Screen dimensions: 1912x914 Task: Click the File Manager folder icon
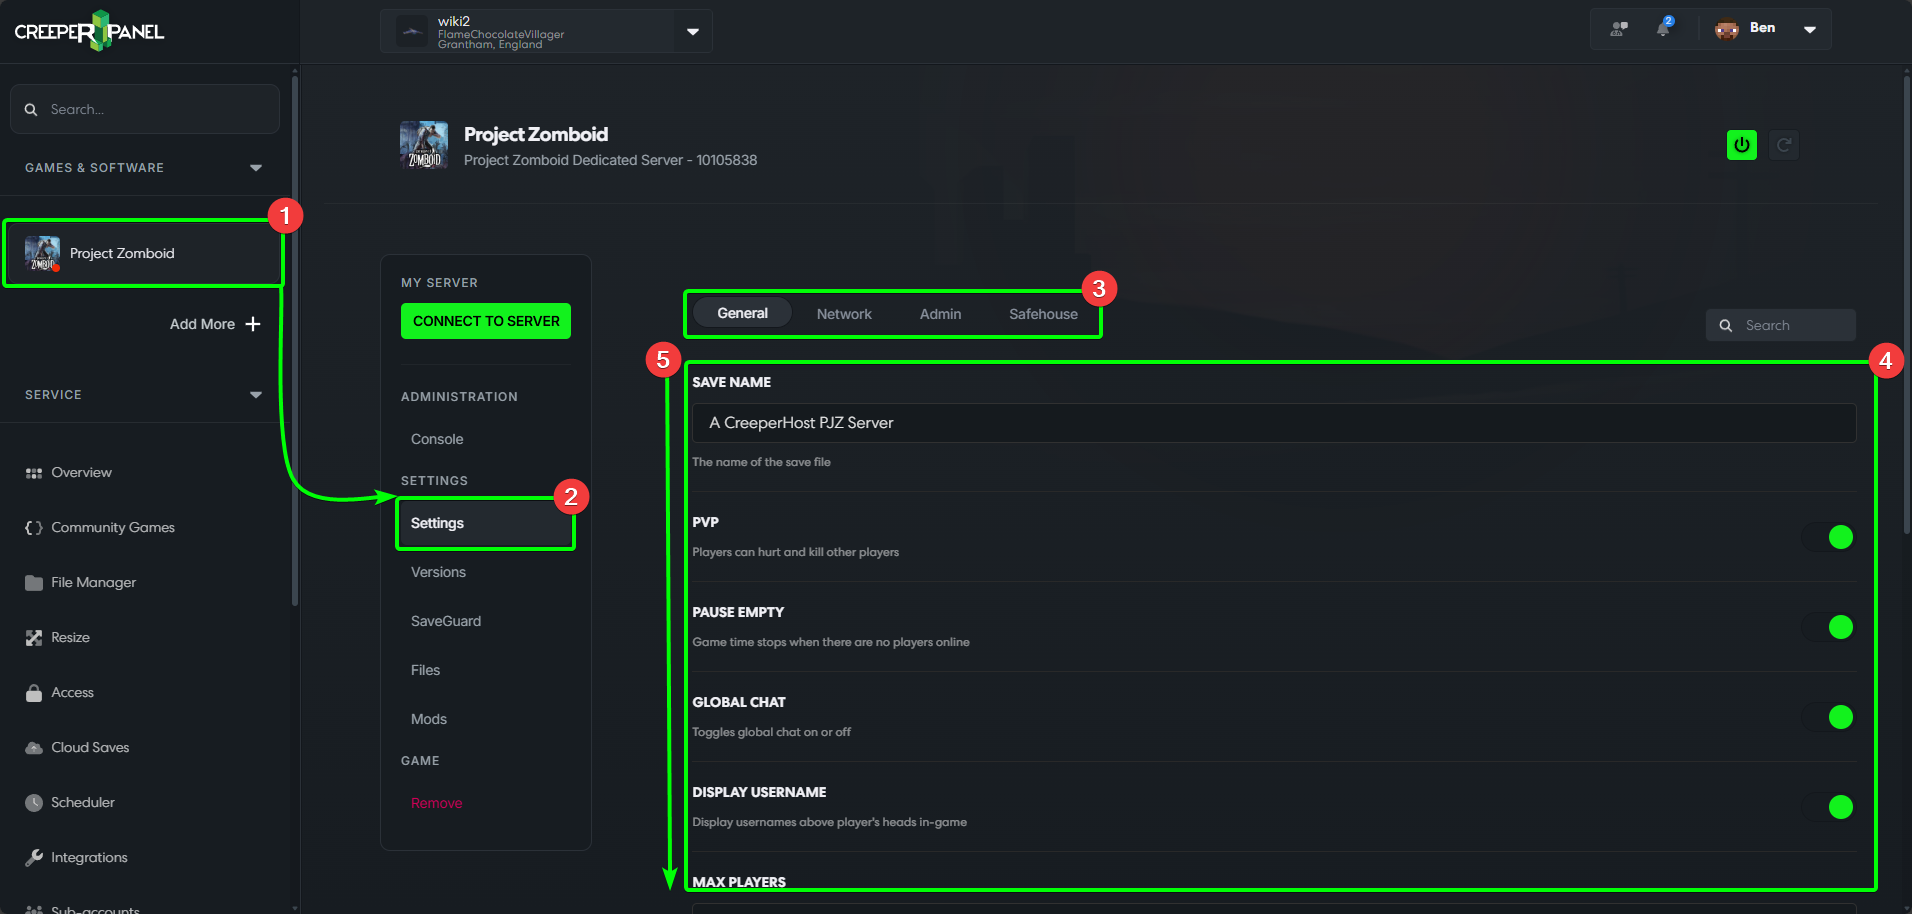(34, 583)
